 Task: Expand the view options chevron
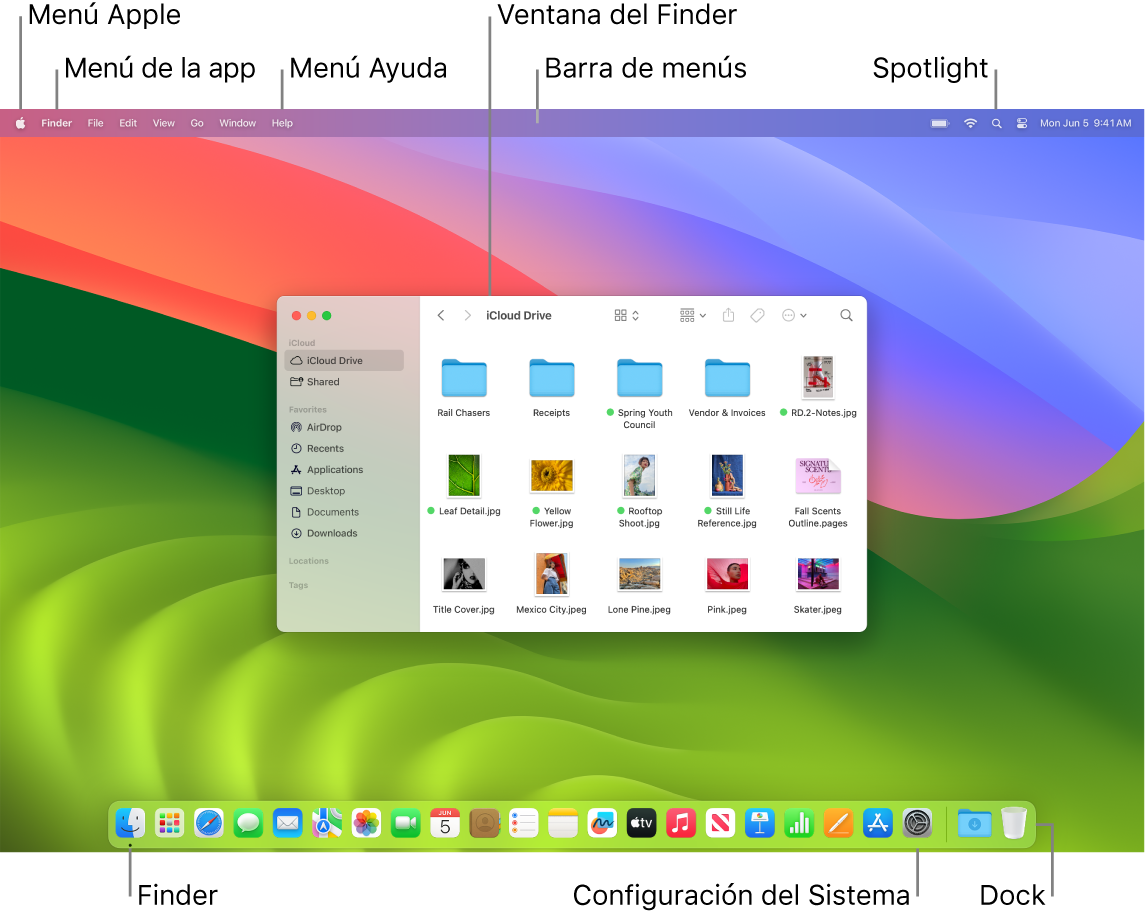click(636, 315)
